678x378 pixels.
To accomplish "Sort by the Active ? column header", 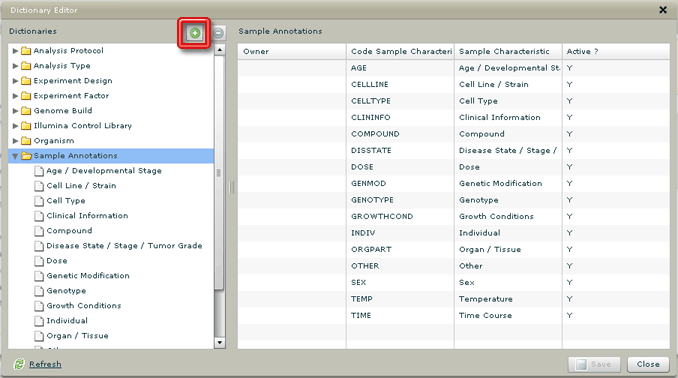I will pos(617,51).
